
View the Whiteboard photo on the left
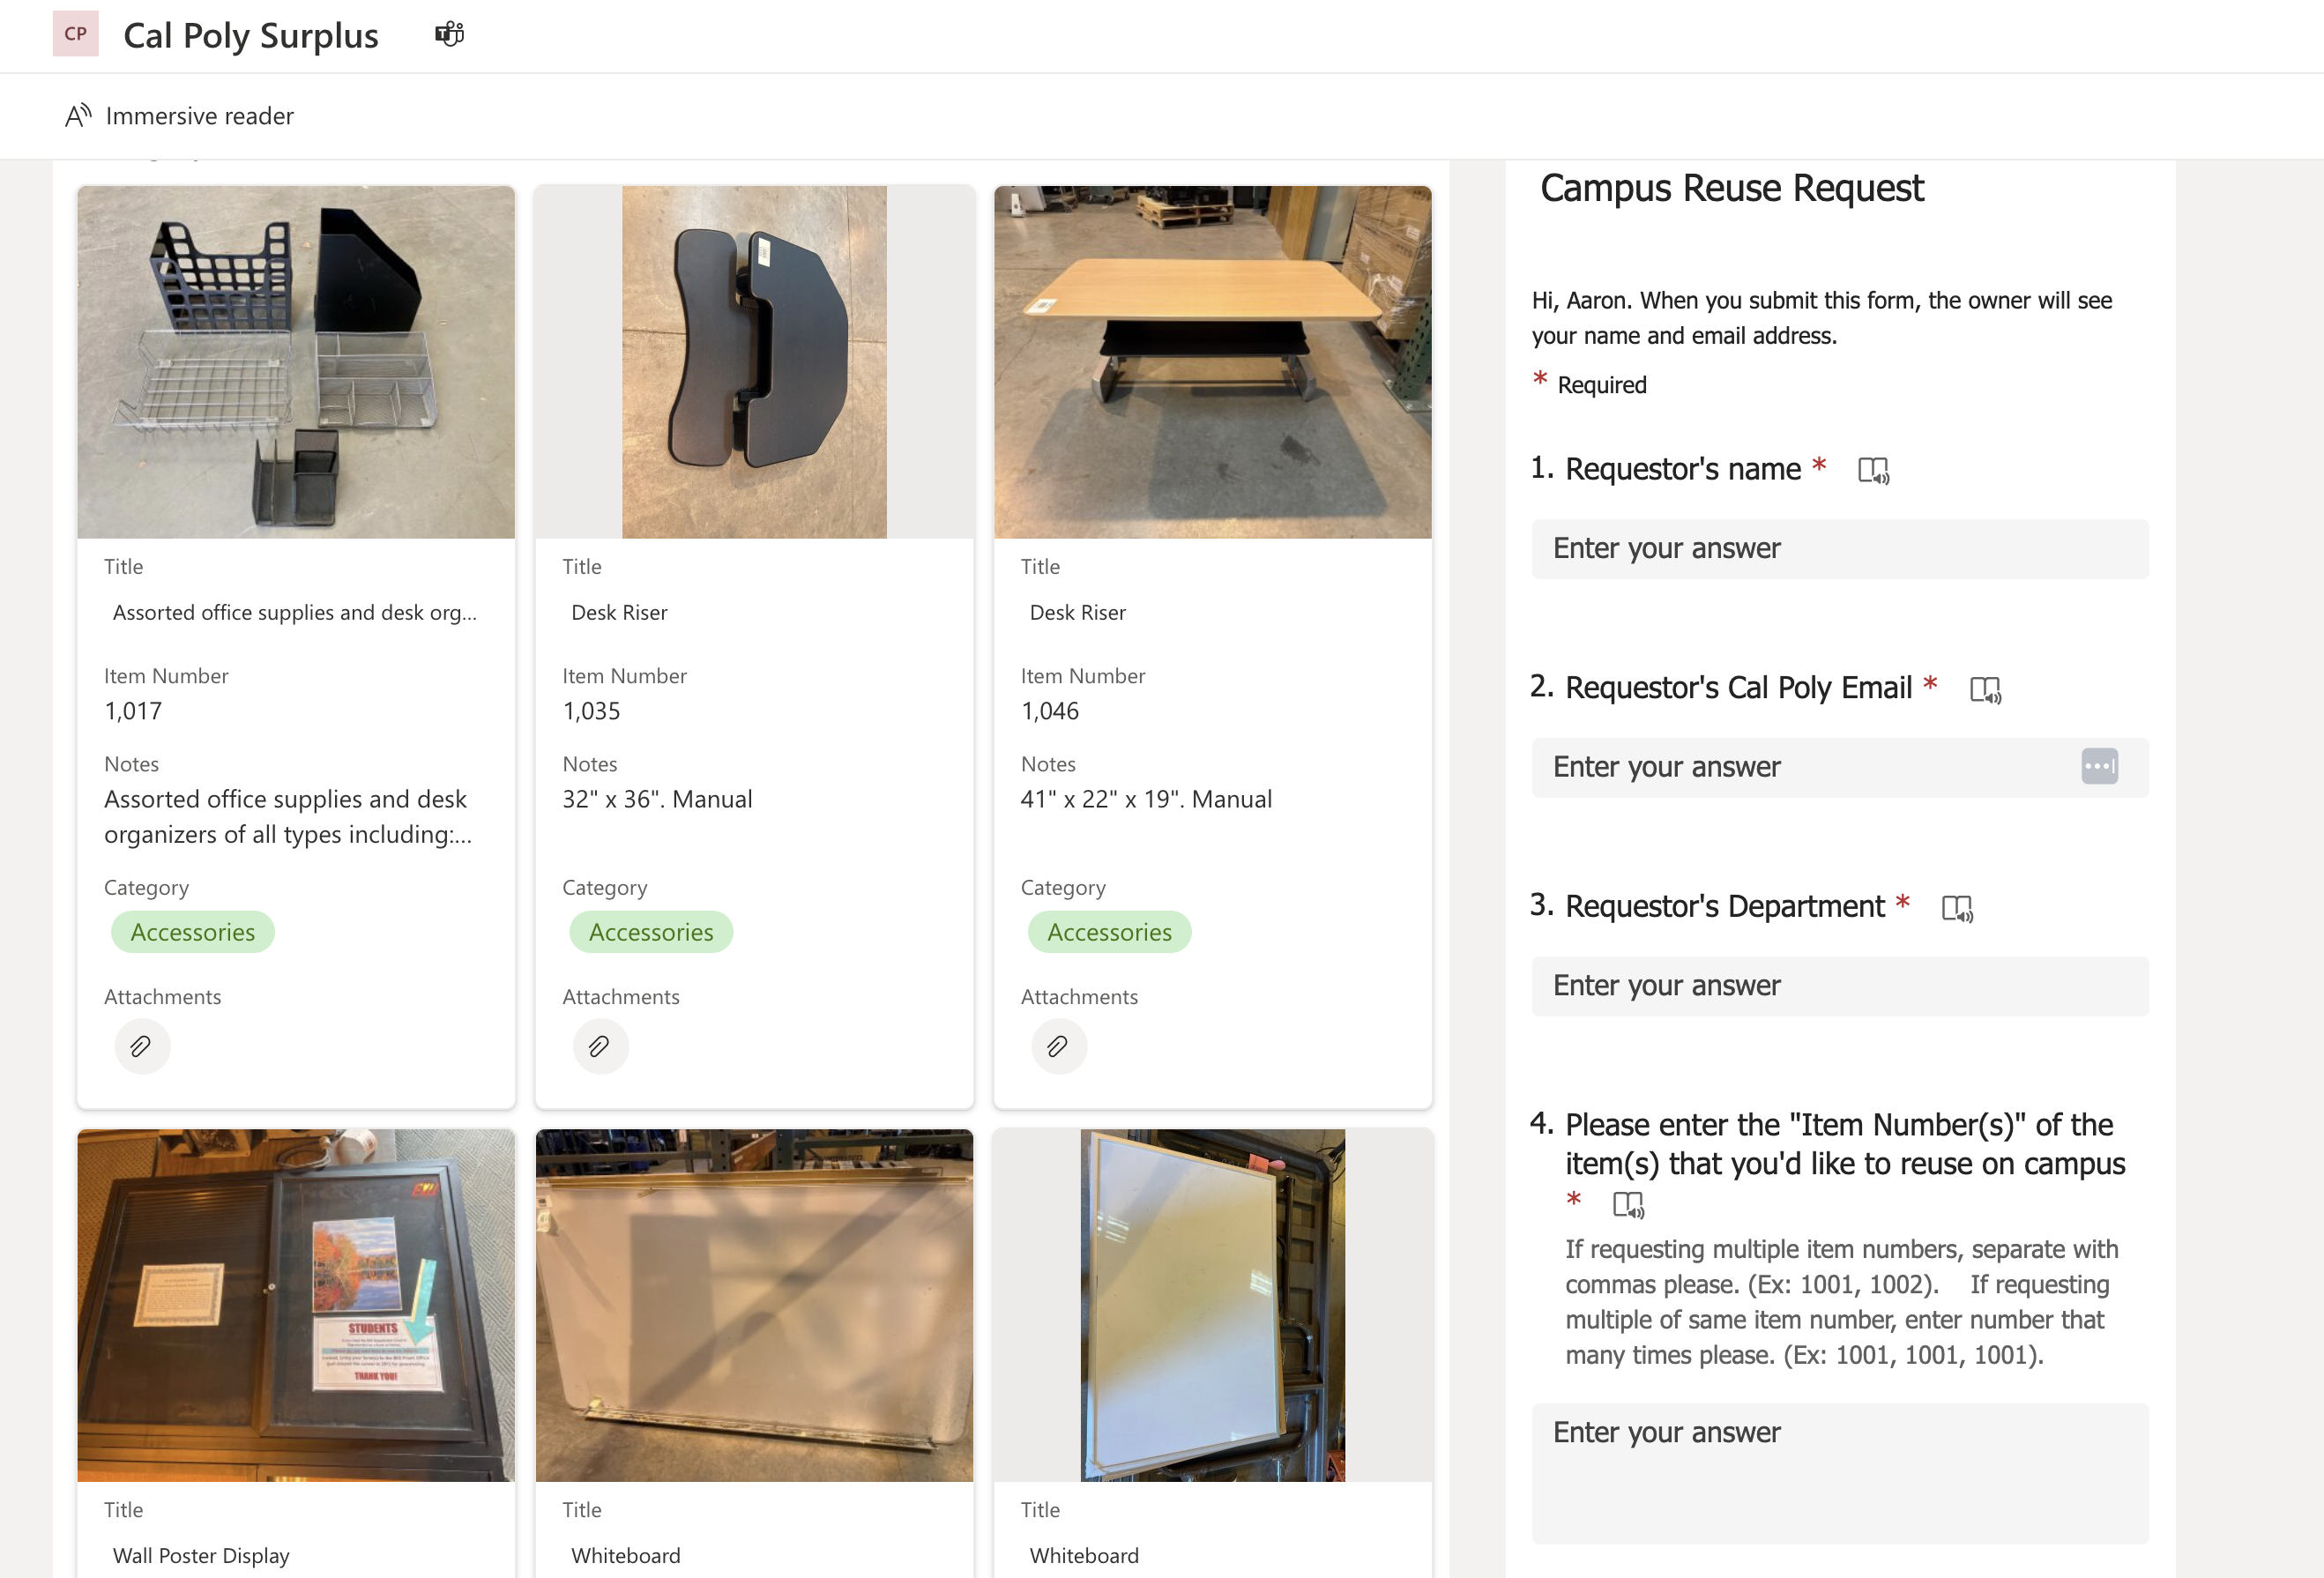pos(754,1303)
